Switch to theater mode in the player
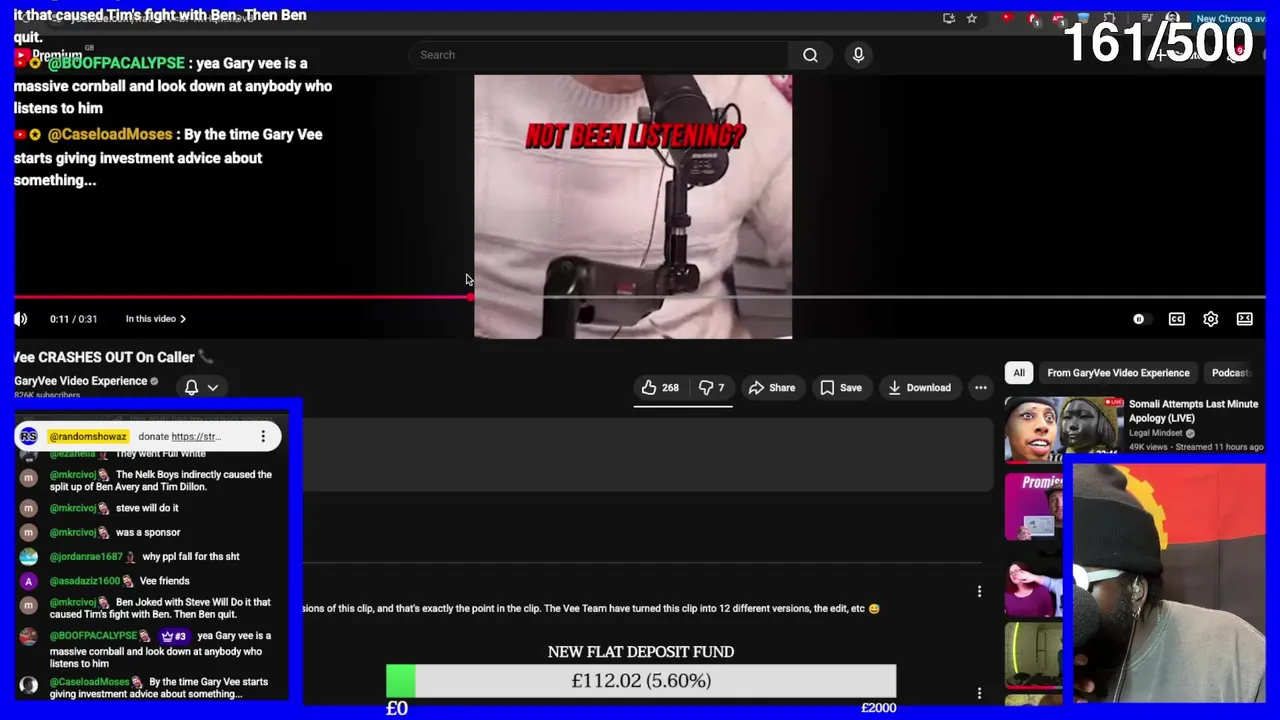Viewport: 1280px width, 720px height. point(1244,319)
